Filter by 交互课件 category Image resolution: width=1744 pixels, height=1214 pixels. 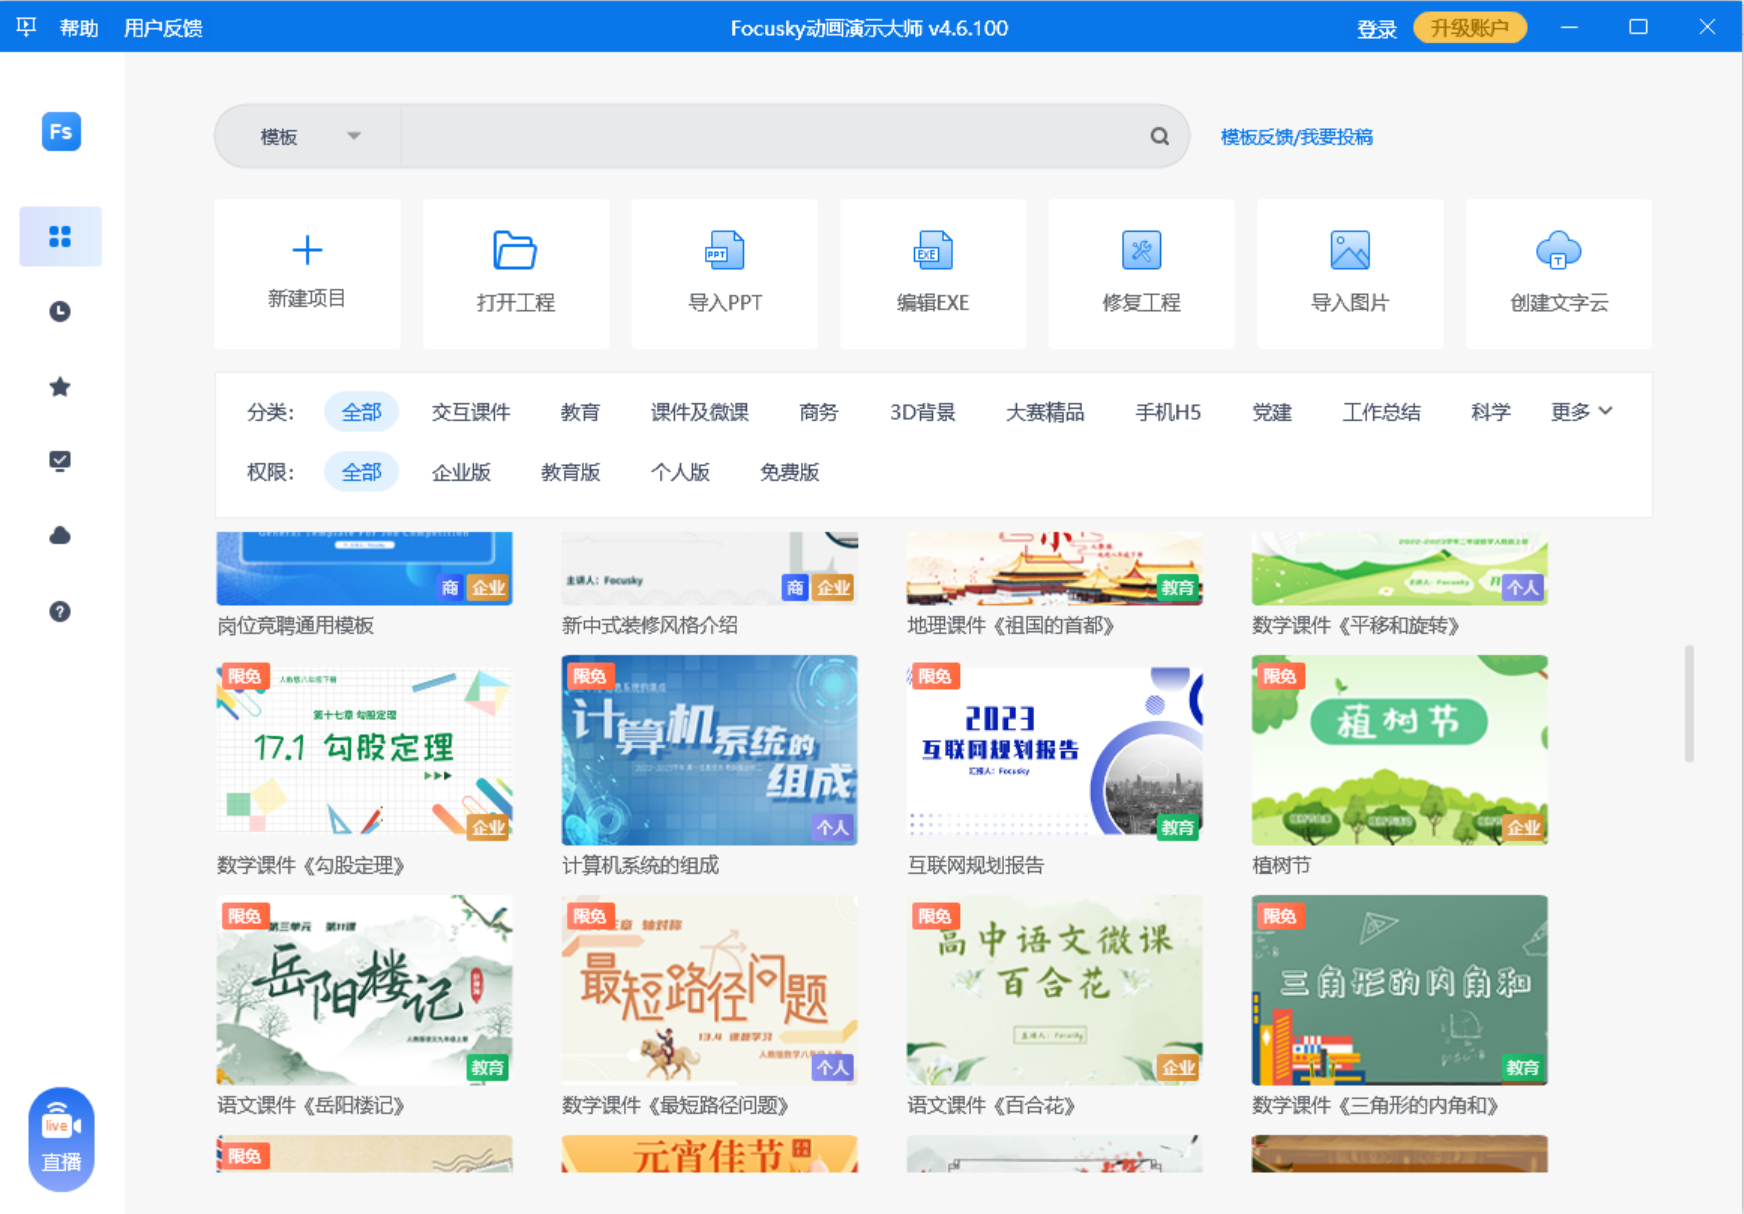click(x=471, y=412)
